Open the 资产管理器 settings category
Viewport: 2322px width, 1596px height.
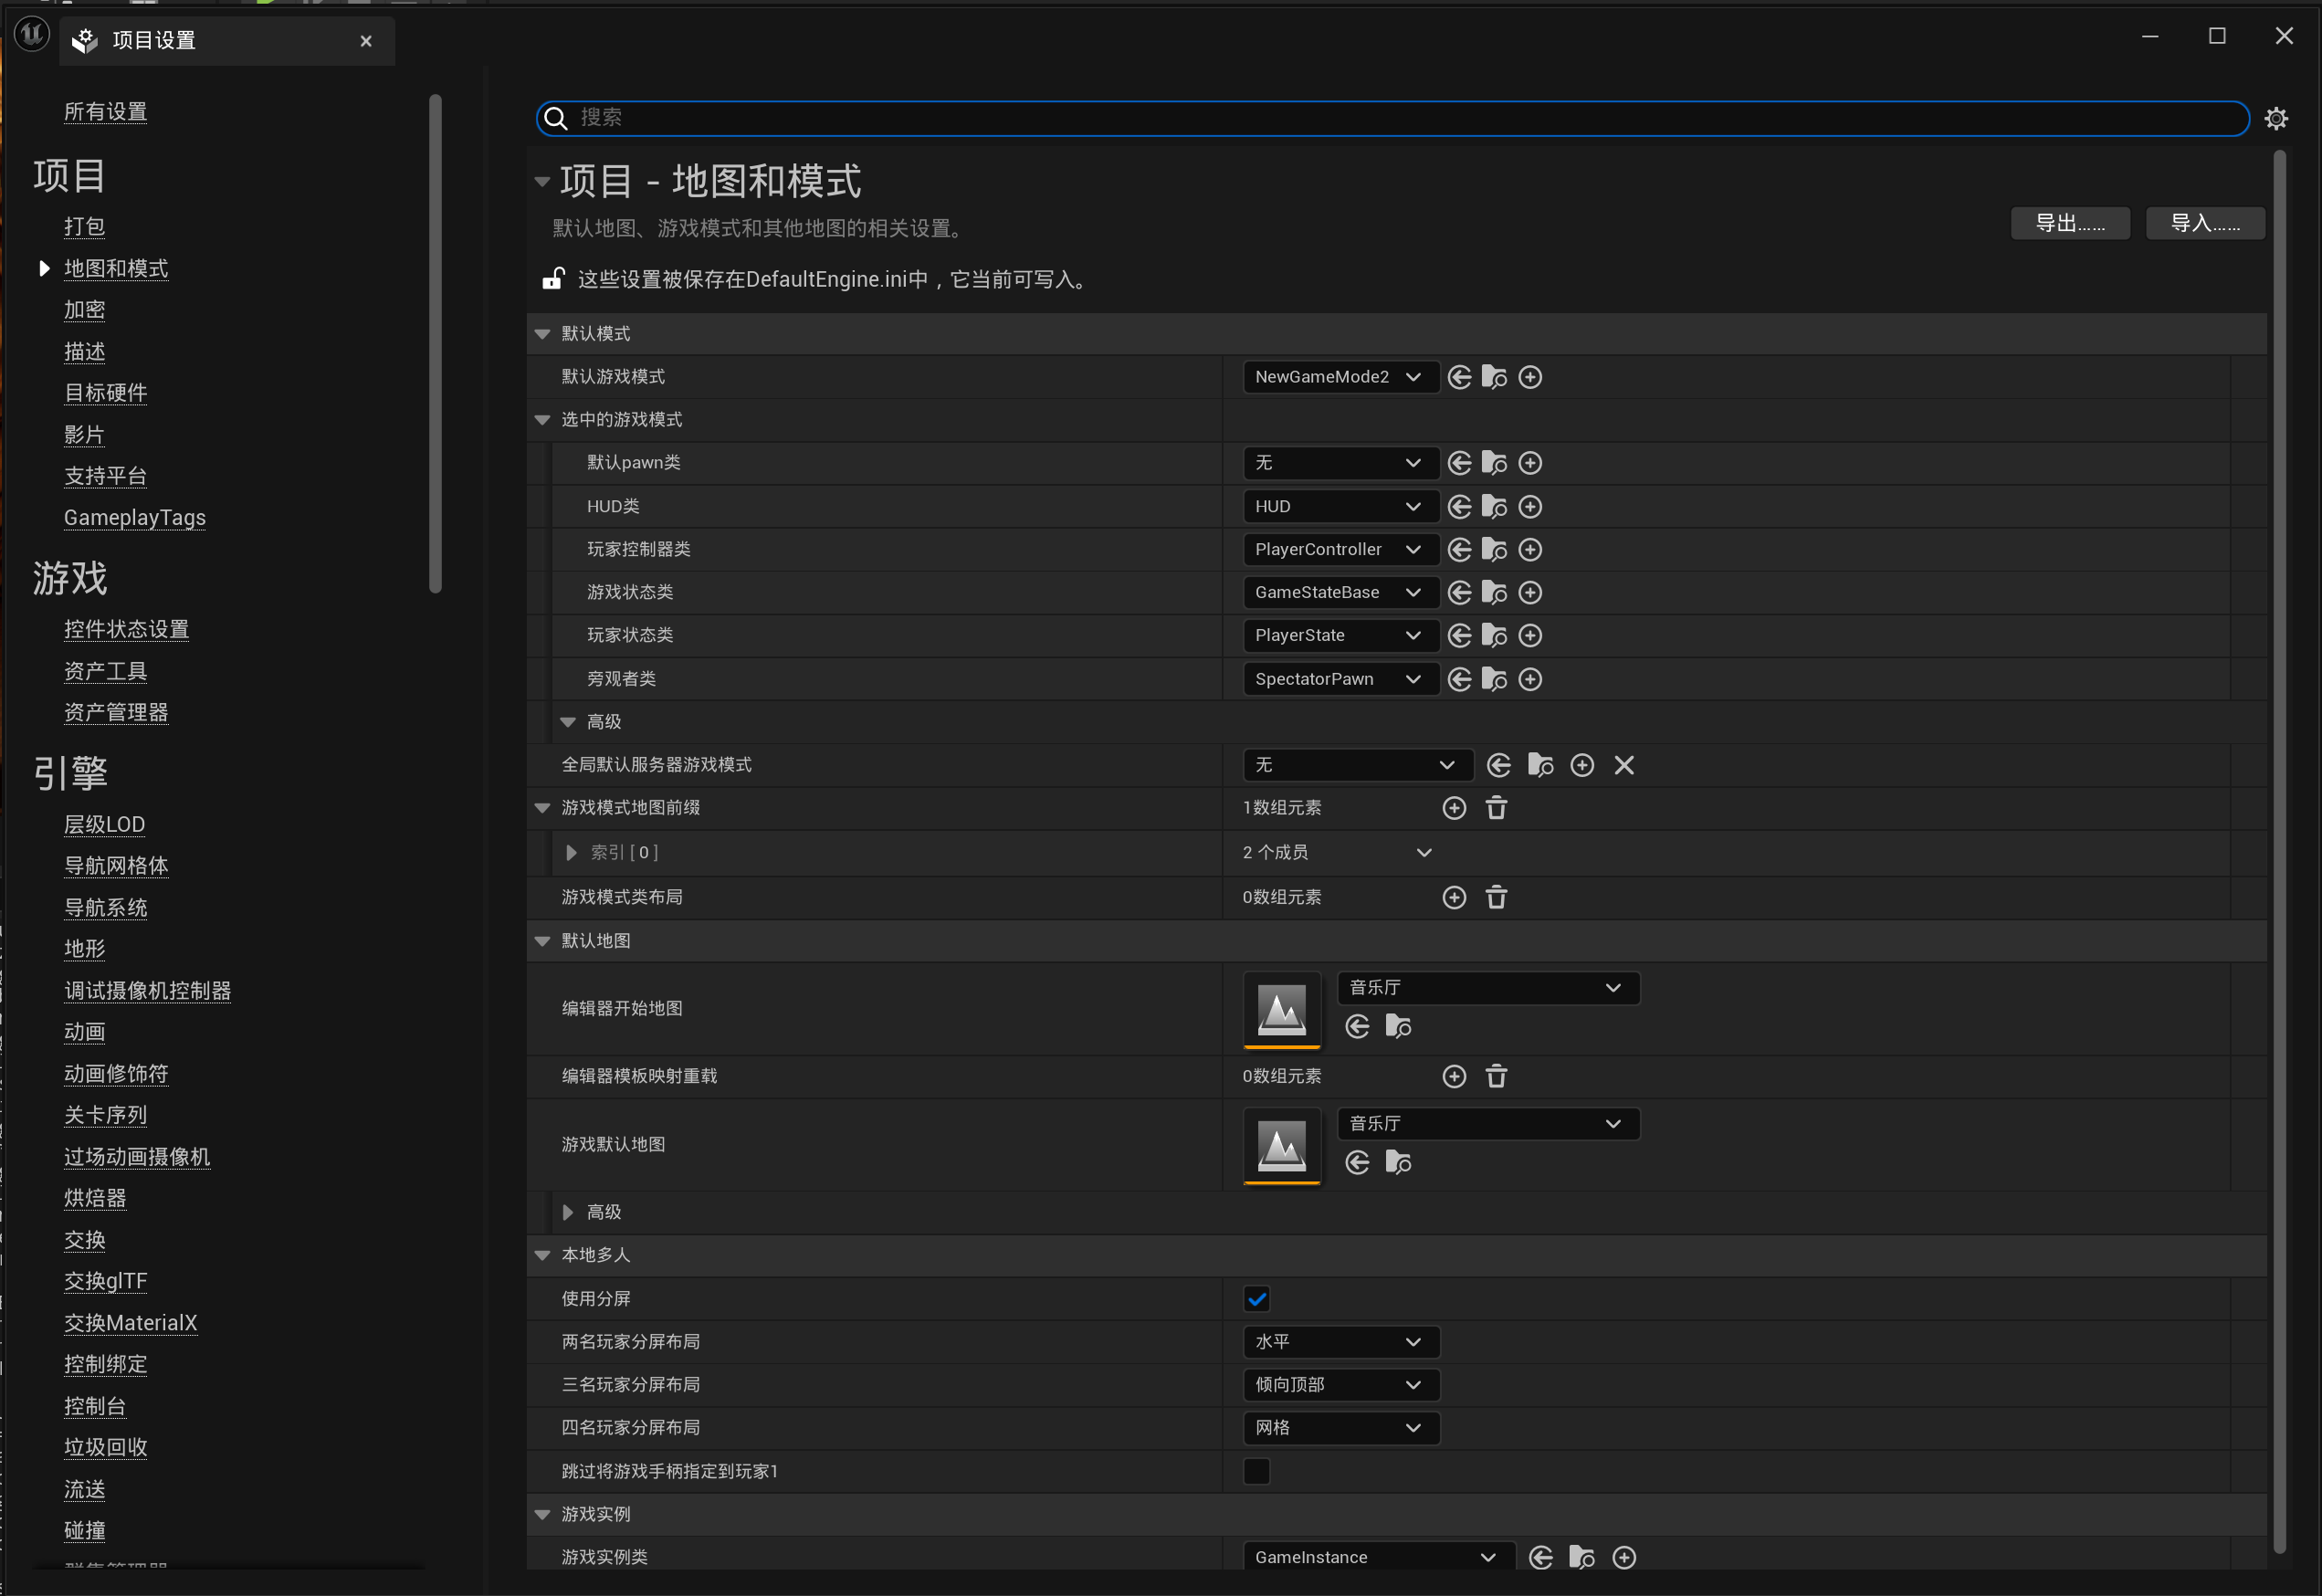tap(116, 713)
